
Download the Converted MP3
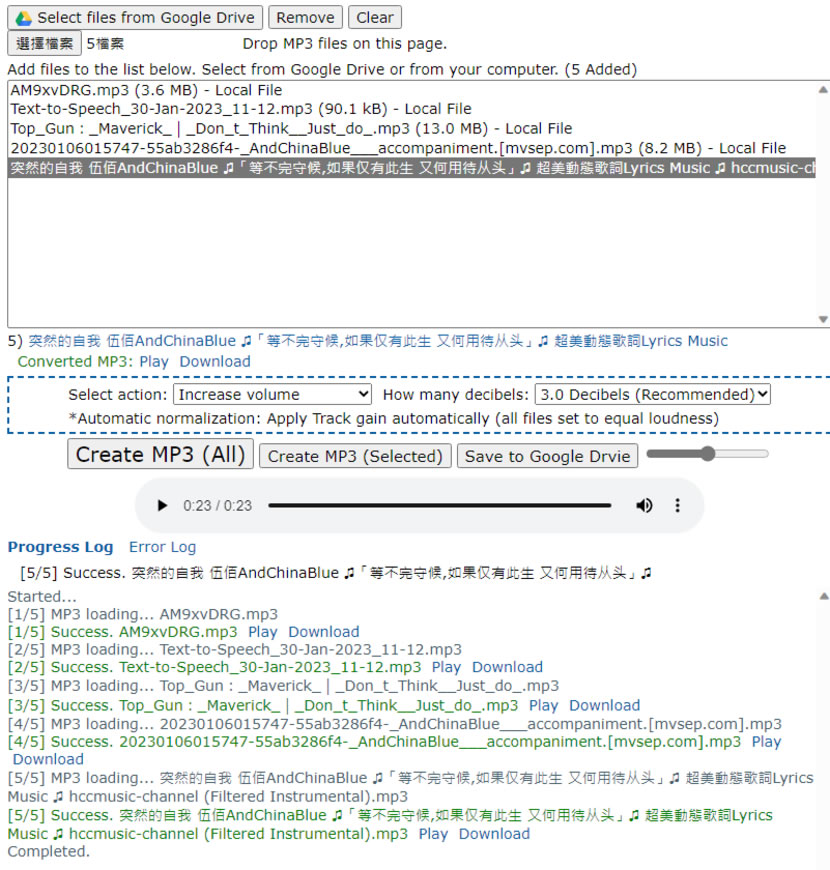[x=215, y=362]
